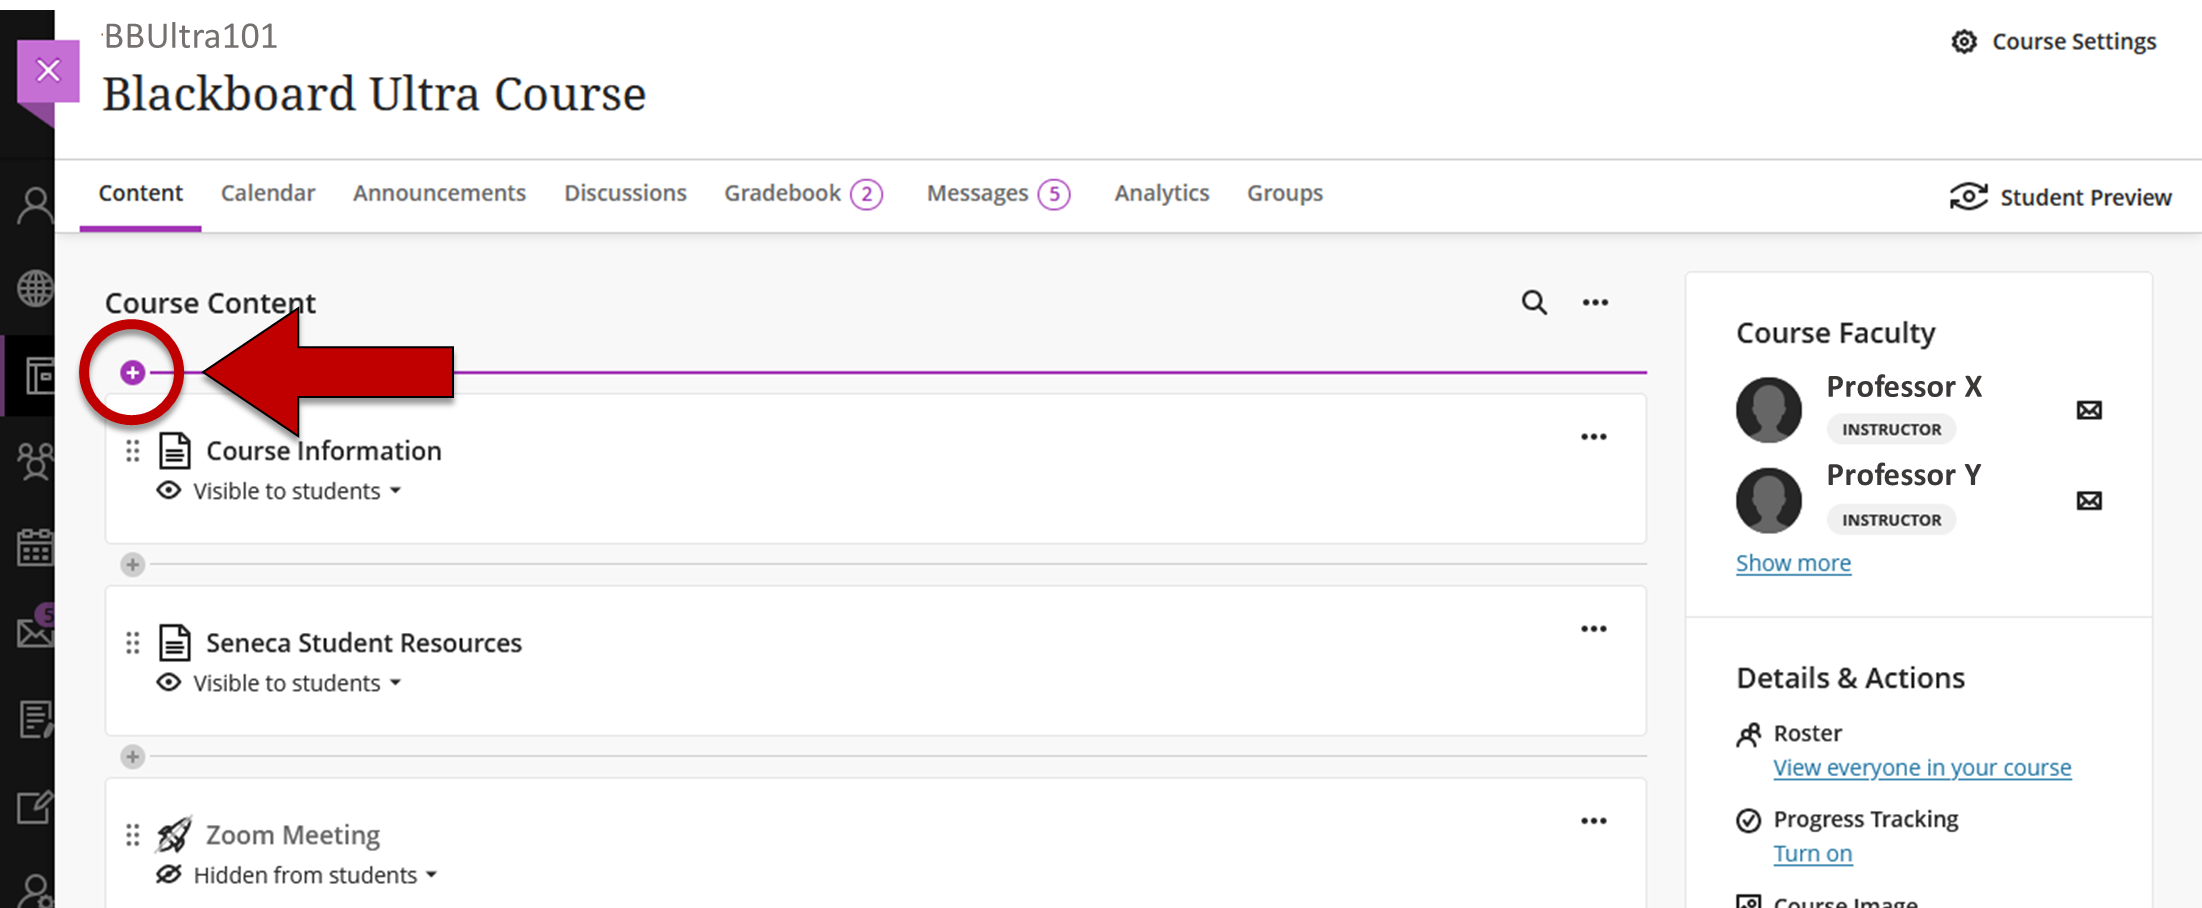Click View everyone in your course link

[1922, 768]
